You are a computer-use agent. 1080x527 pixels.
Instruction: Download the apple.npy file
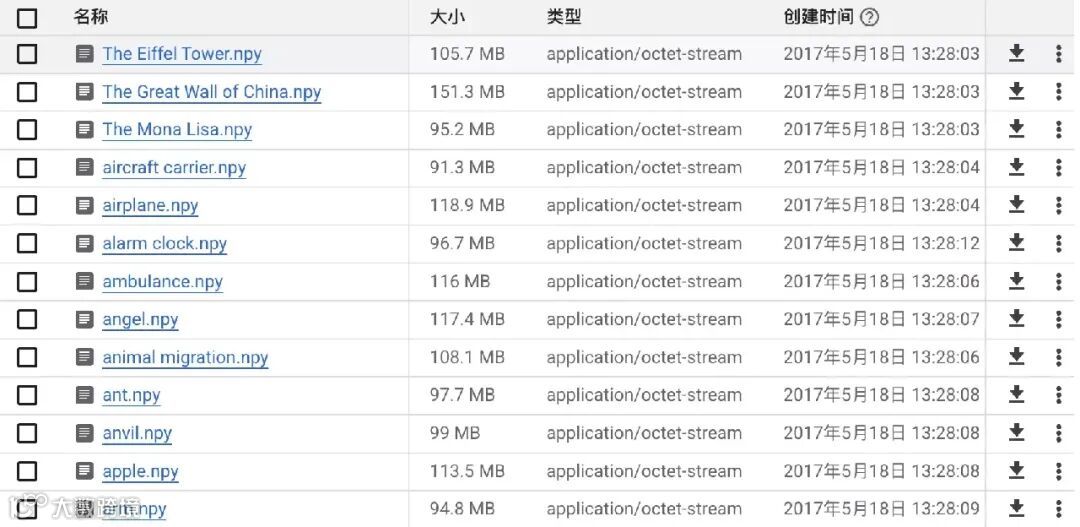tap(1016, 471)
